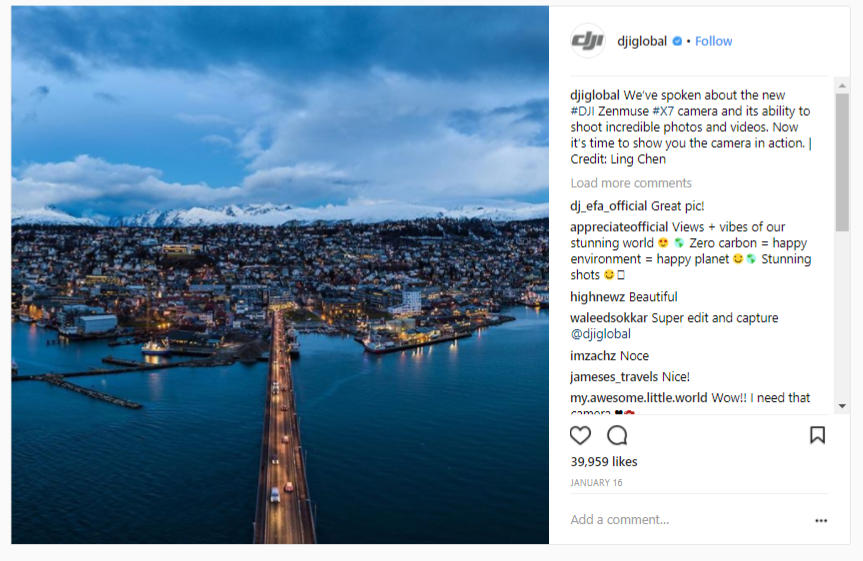
Task: Open the @djiglobal mention link
Action: 600,334
